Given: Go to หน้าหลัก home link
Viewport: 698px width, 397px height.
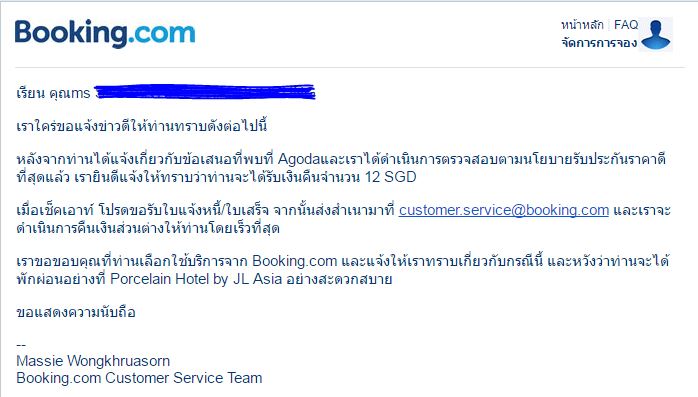Looking at the screenshot, I should [582, 25].
